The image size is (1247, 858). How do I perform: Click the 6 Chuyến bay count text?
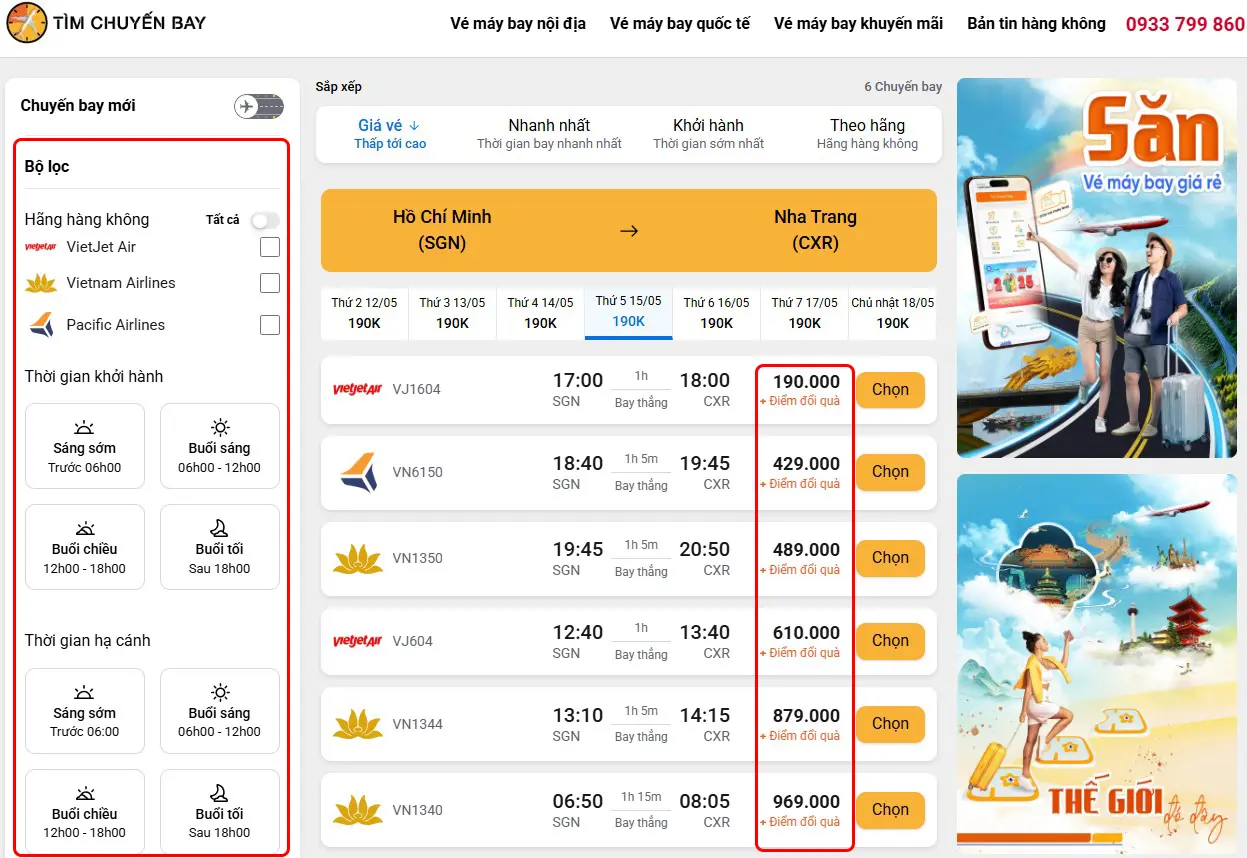(903, 87)
